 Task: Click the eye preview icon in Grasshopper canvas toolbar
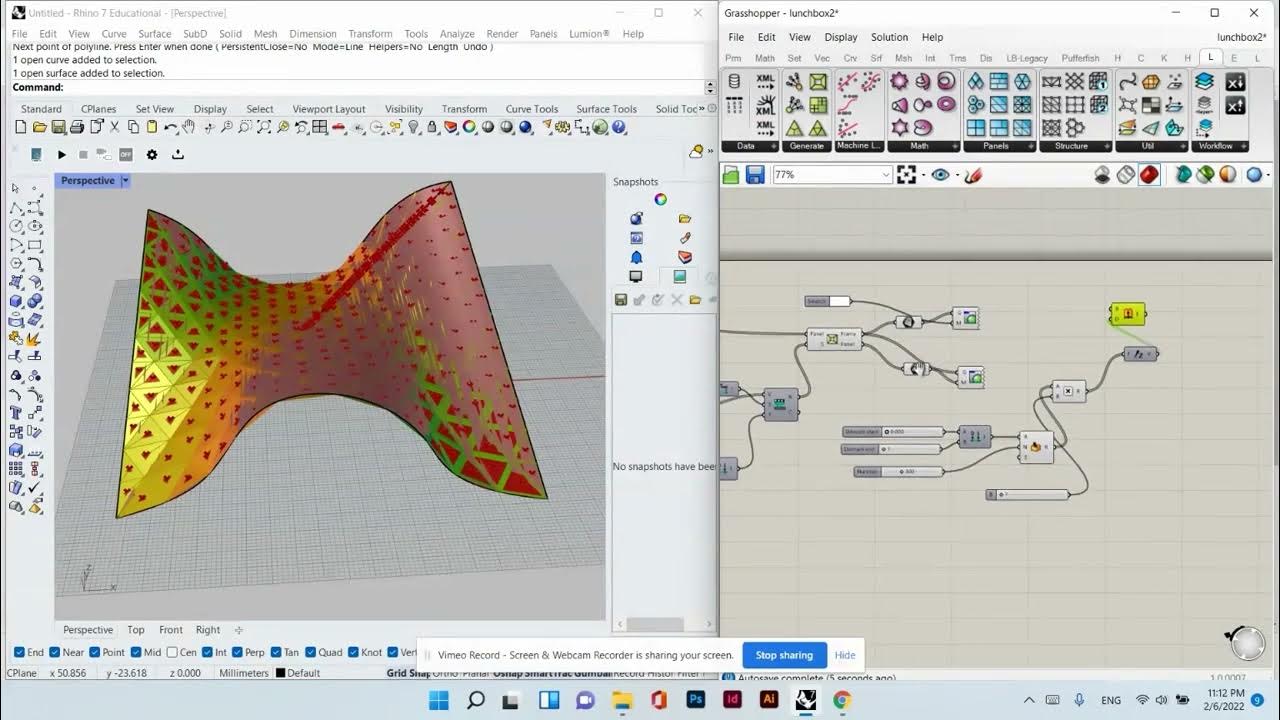pyautogui.click(x=940, y=175)
